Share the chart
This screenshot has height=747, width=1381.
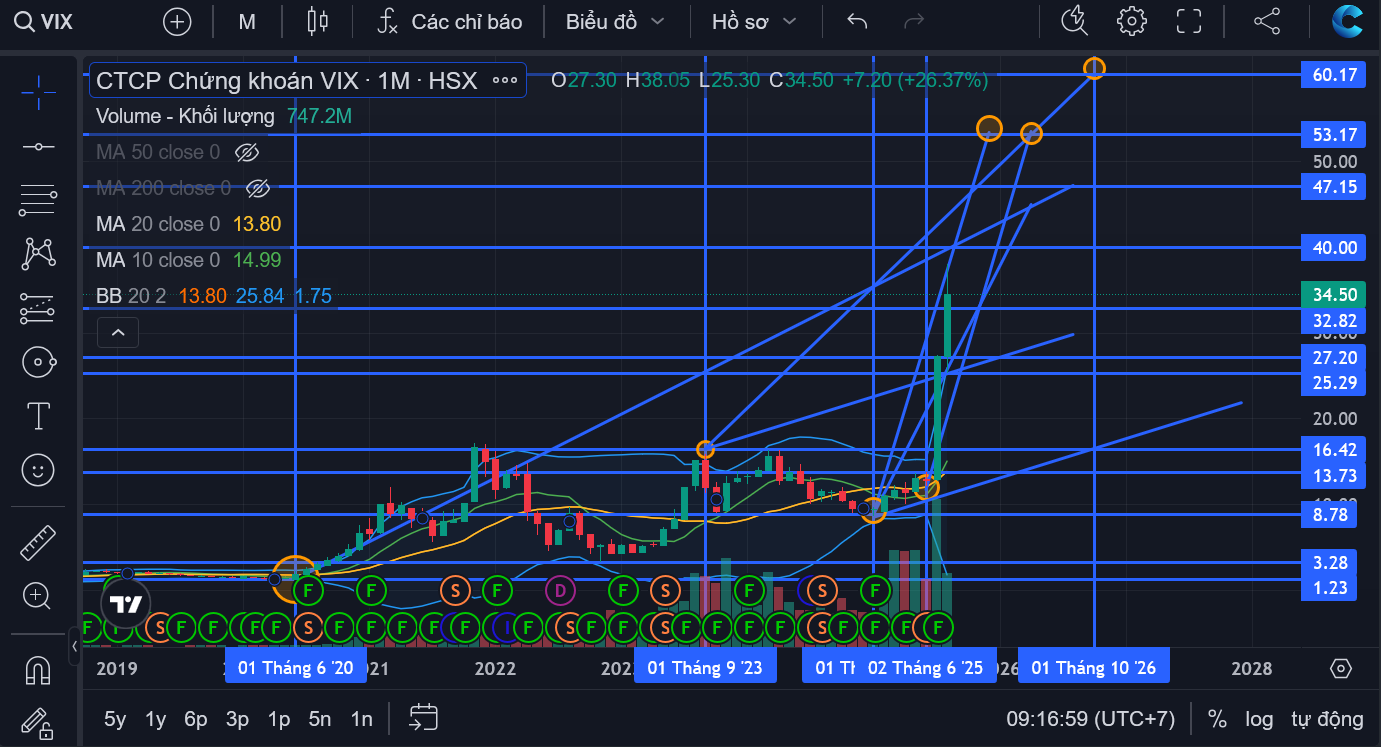pyautogui.click(x=1266, y=21)
